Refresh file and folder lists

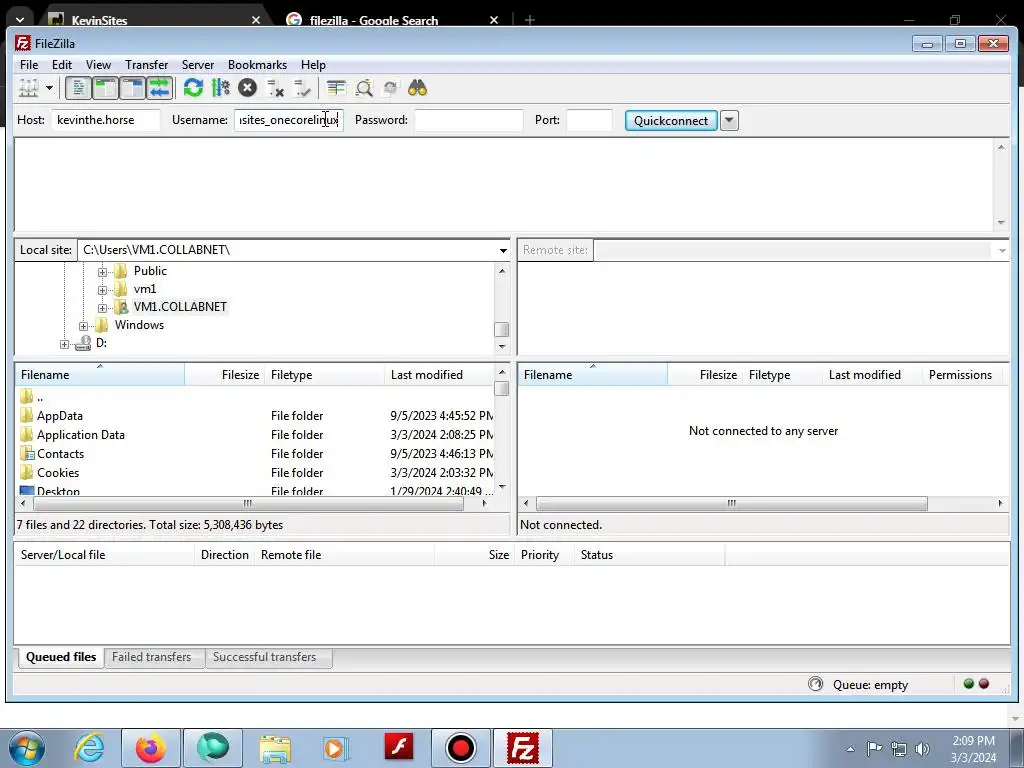pos(193,88)
